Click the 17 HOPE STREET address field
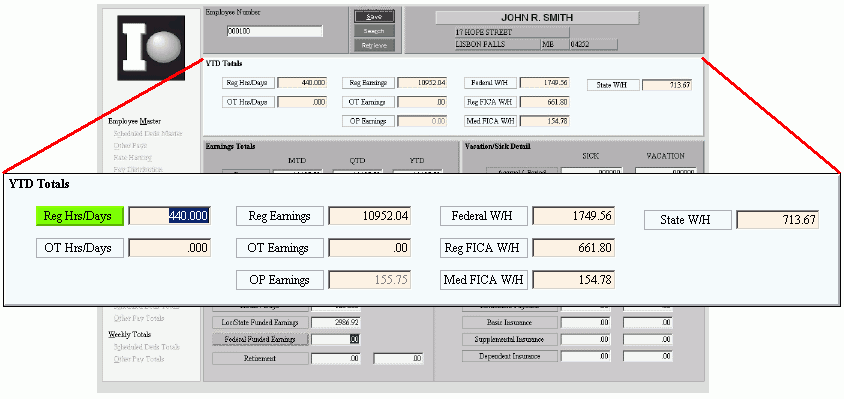This screenshot has width=844, height=399. pos(511,32)
